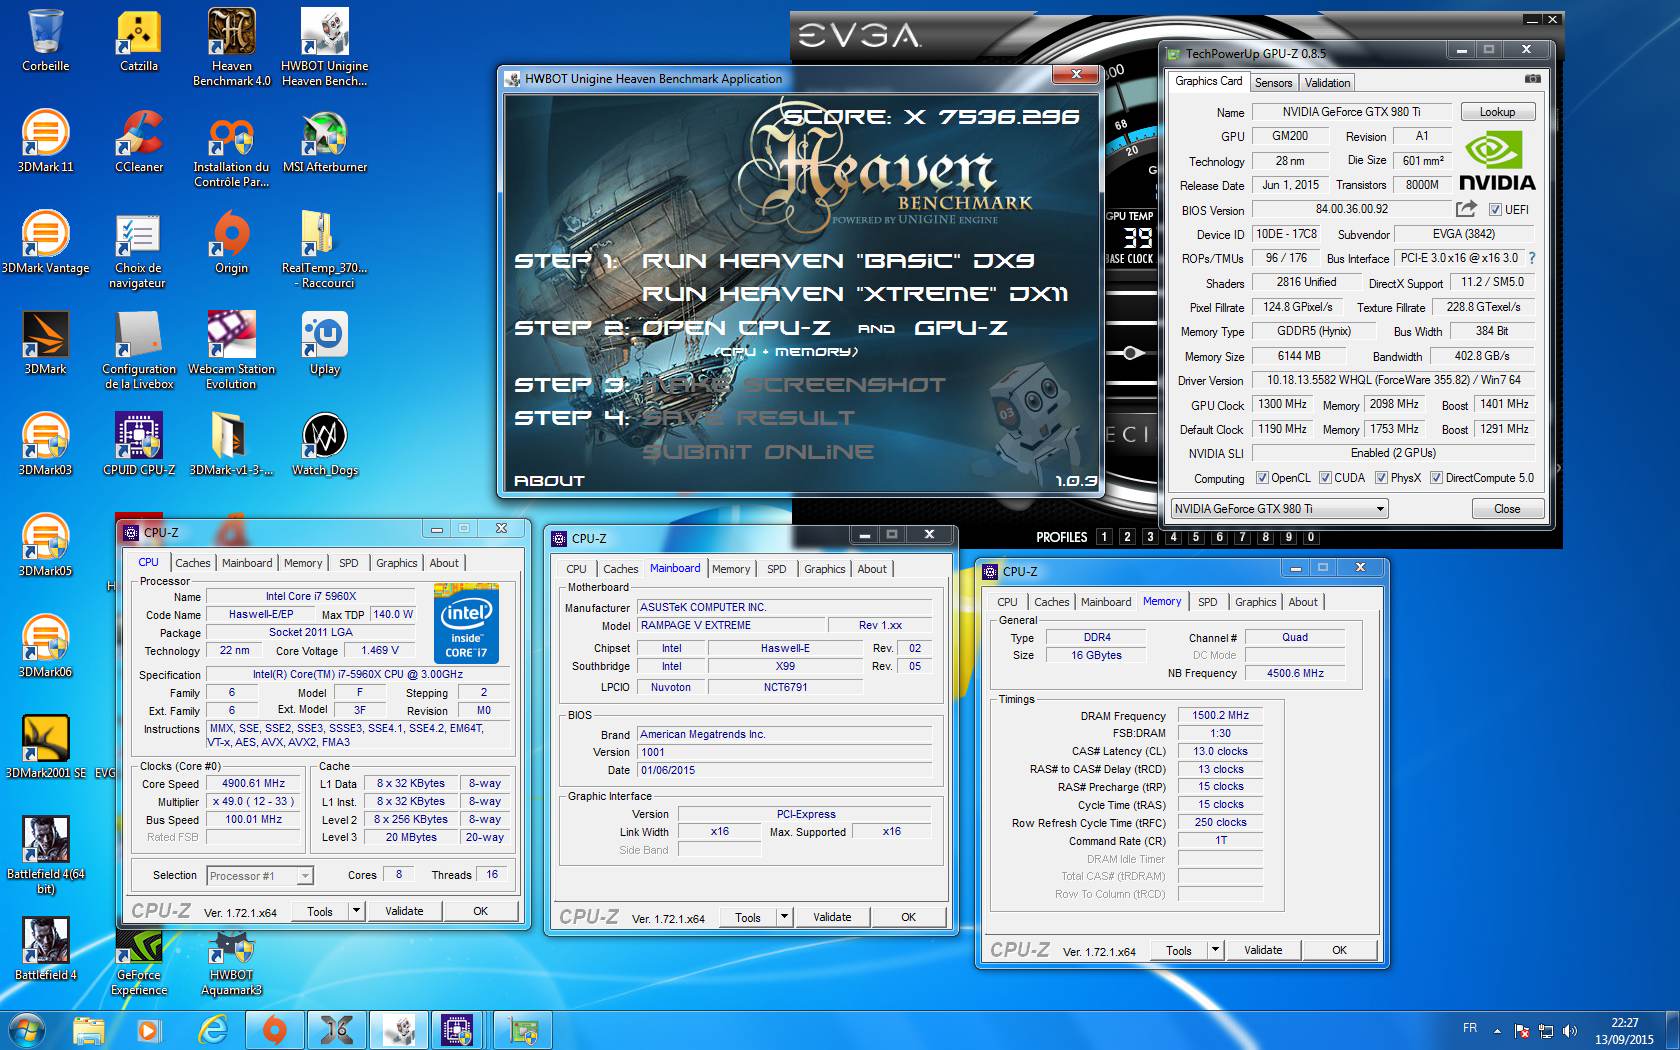Open Webcam Station Evolution desktop icon

231,350
